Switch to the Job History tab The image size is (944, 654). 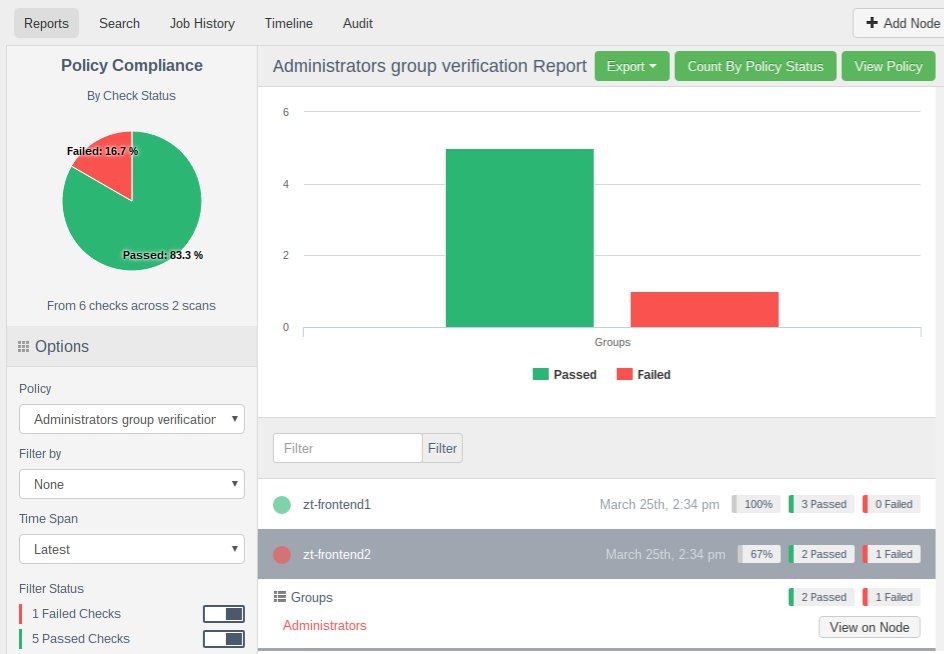pos(202,23)
